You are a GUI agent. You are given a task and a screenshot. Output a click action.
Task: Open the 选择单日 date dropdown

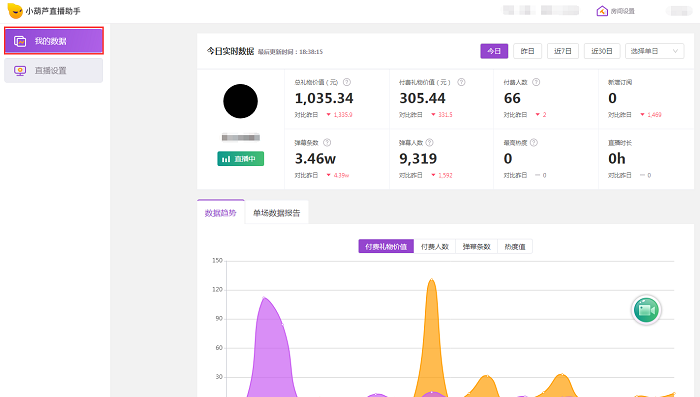[x=654, y=51]
